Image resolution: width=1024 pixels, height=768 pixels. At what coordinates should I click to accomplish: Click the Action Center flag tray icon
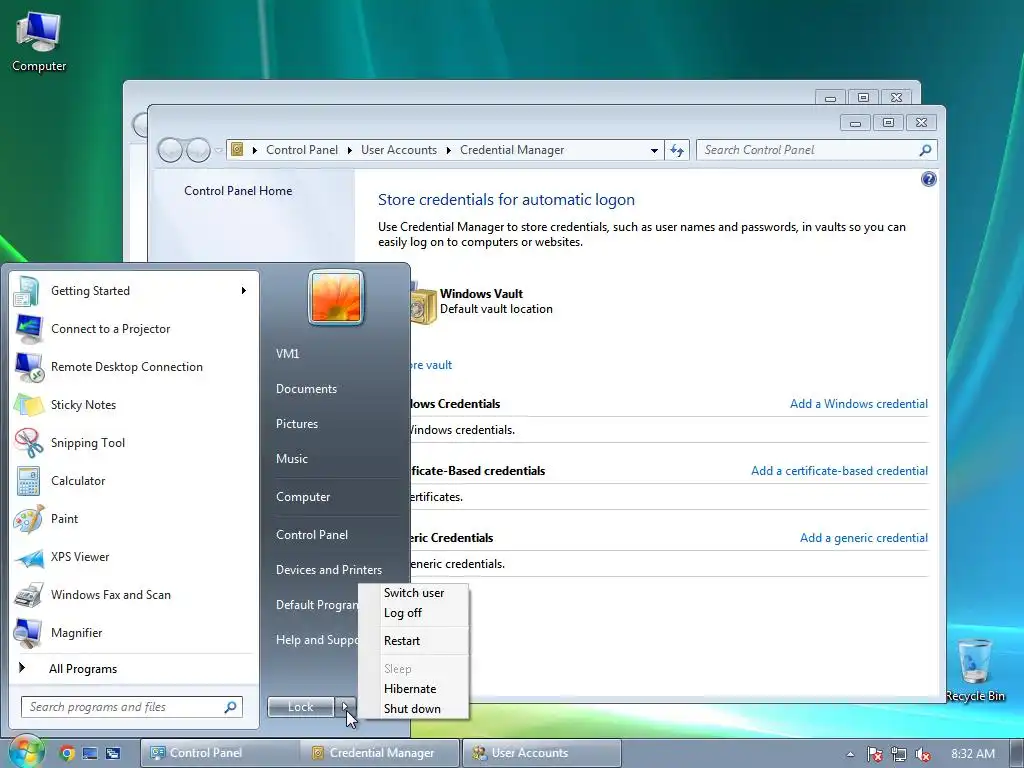point(874,754)
